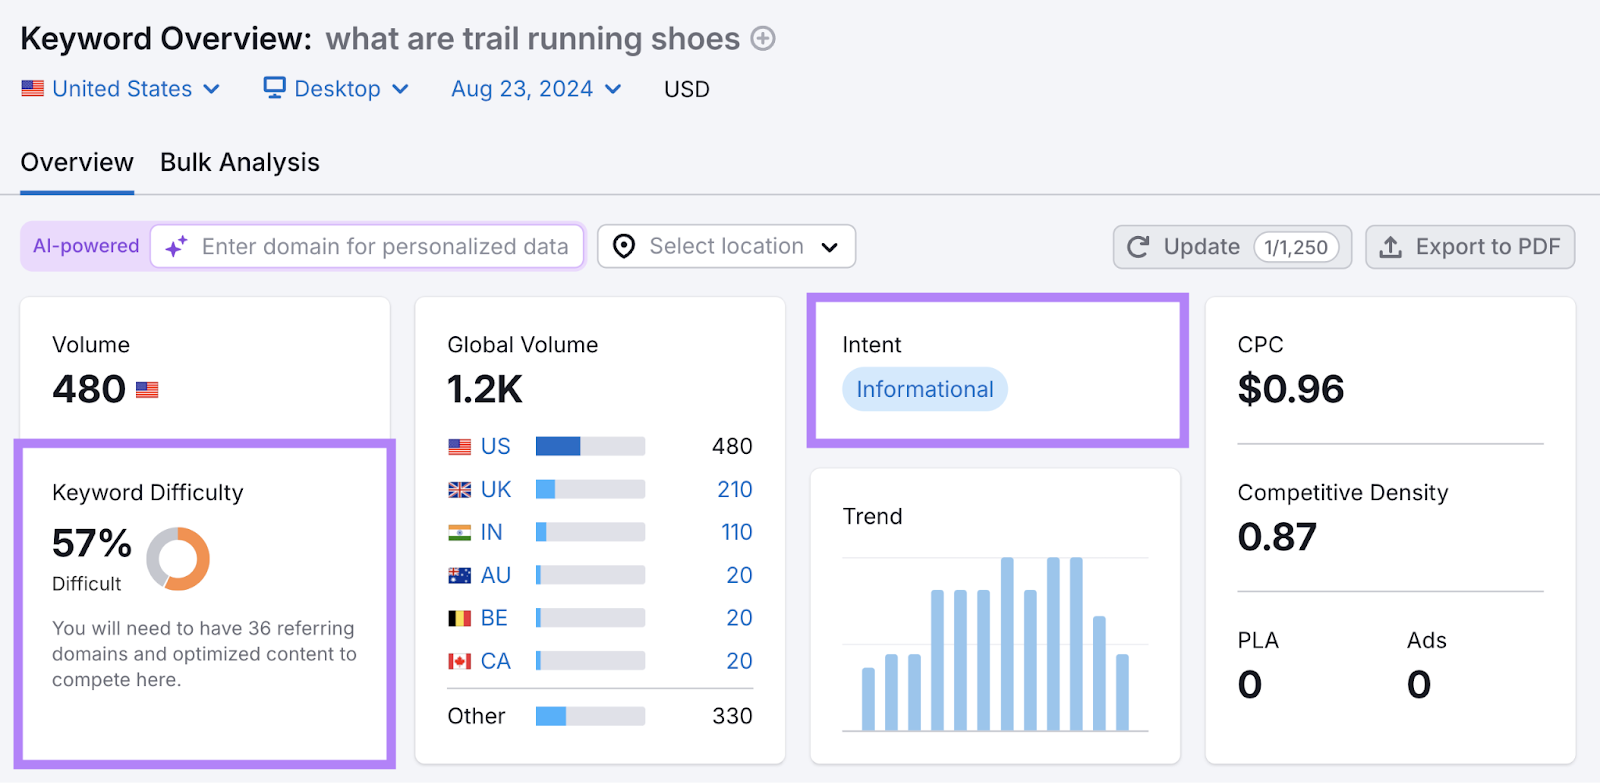
Task: Click the US flag next to Volume 480
Action: pos(147,390)
